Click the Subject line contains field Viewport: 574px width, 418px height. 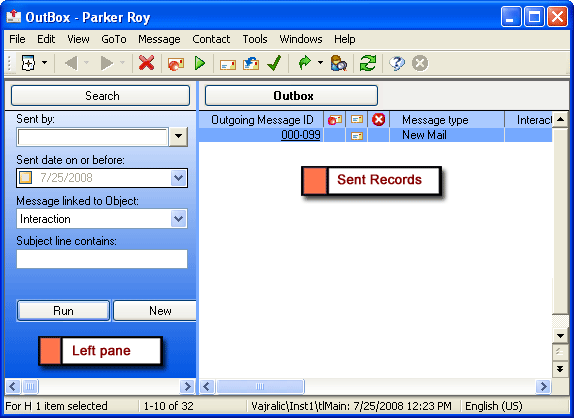[x=102, y=259]
